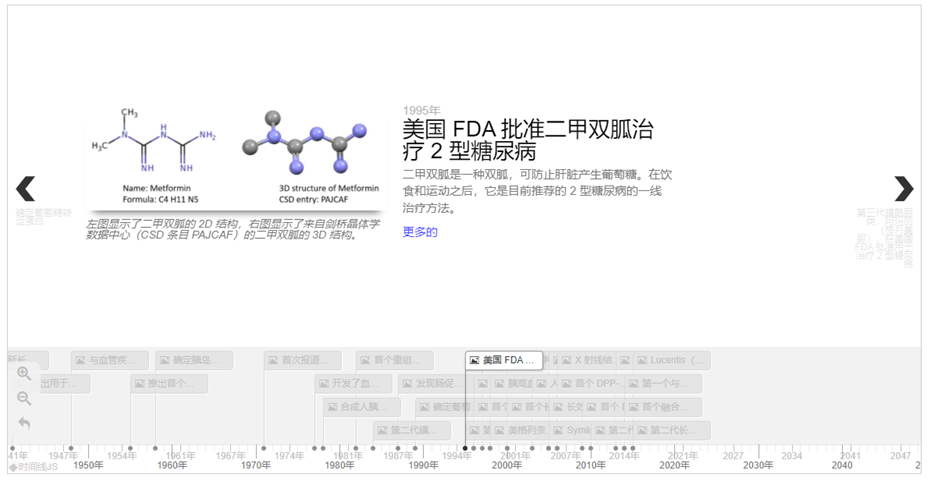The width and height of the screenshot is (931, 481).
Task: Return to timeline start with back arrow
Action: click(24, 423)
